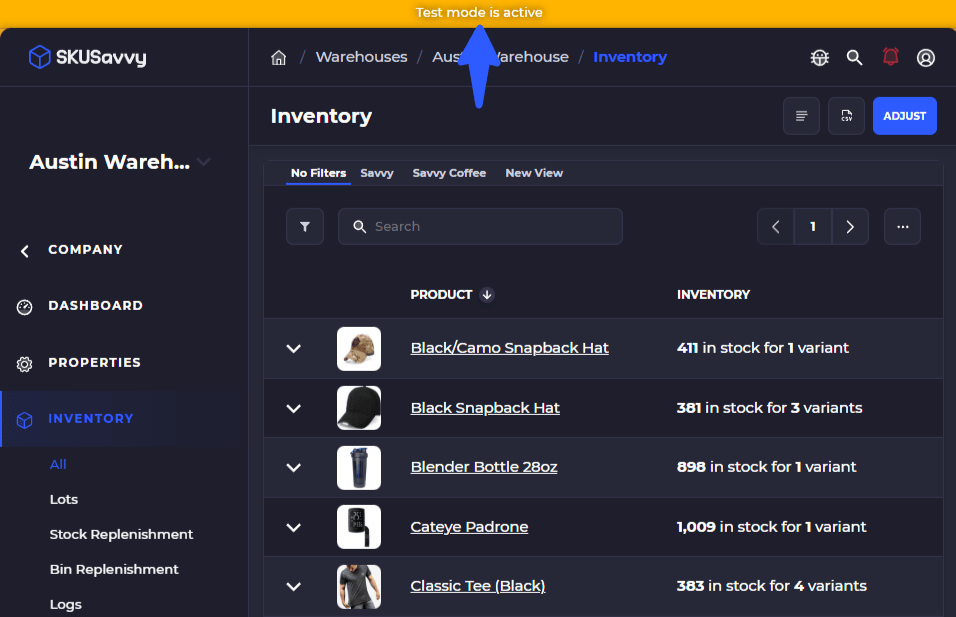Go to home via house icon

coord(279,57)
